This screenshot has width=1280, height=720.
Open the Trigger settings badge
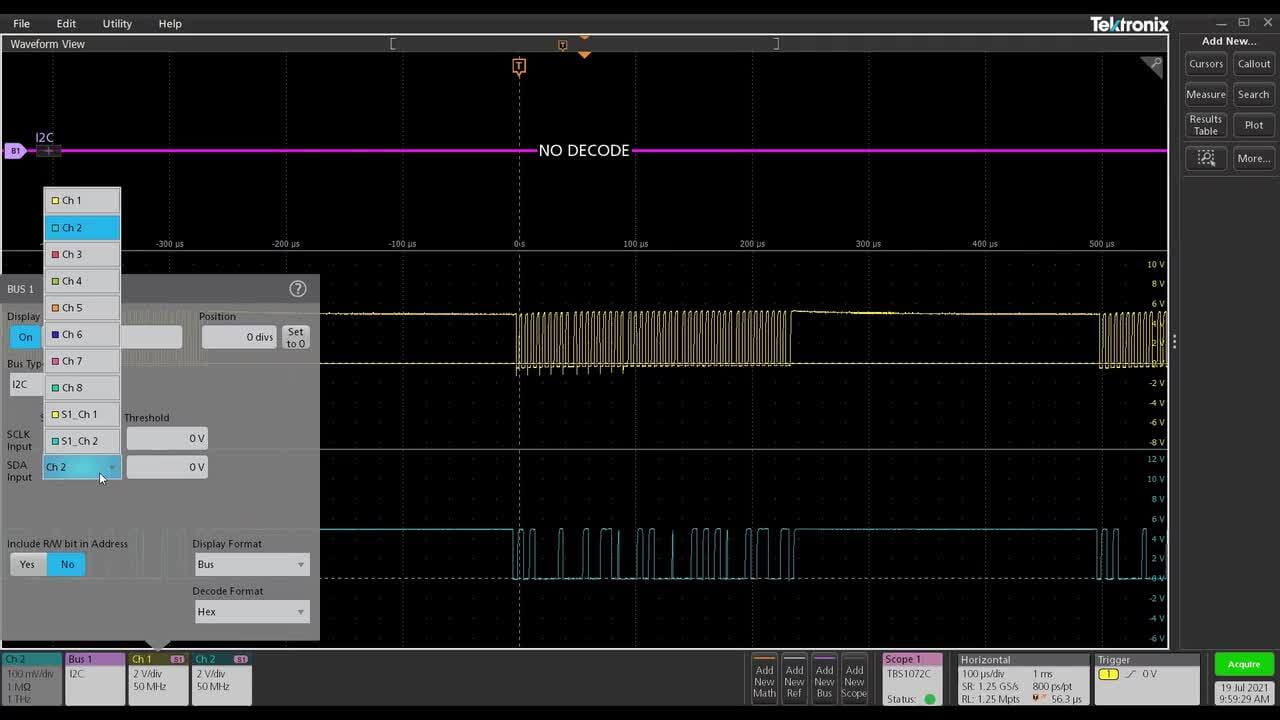pos(1147,679)
